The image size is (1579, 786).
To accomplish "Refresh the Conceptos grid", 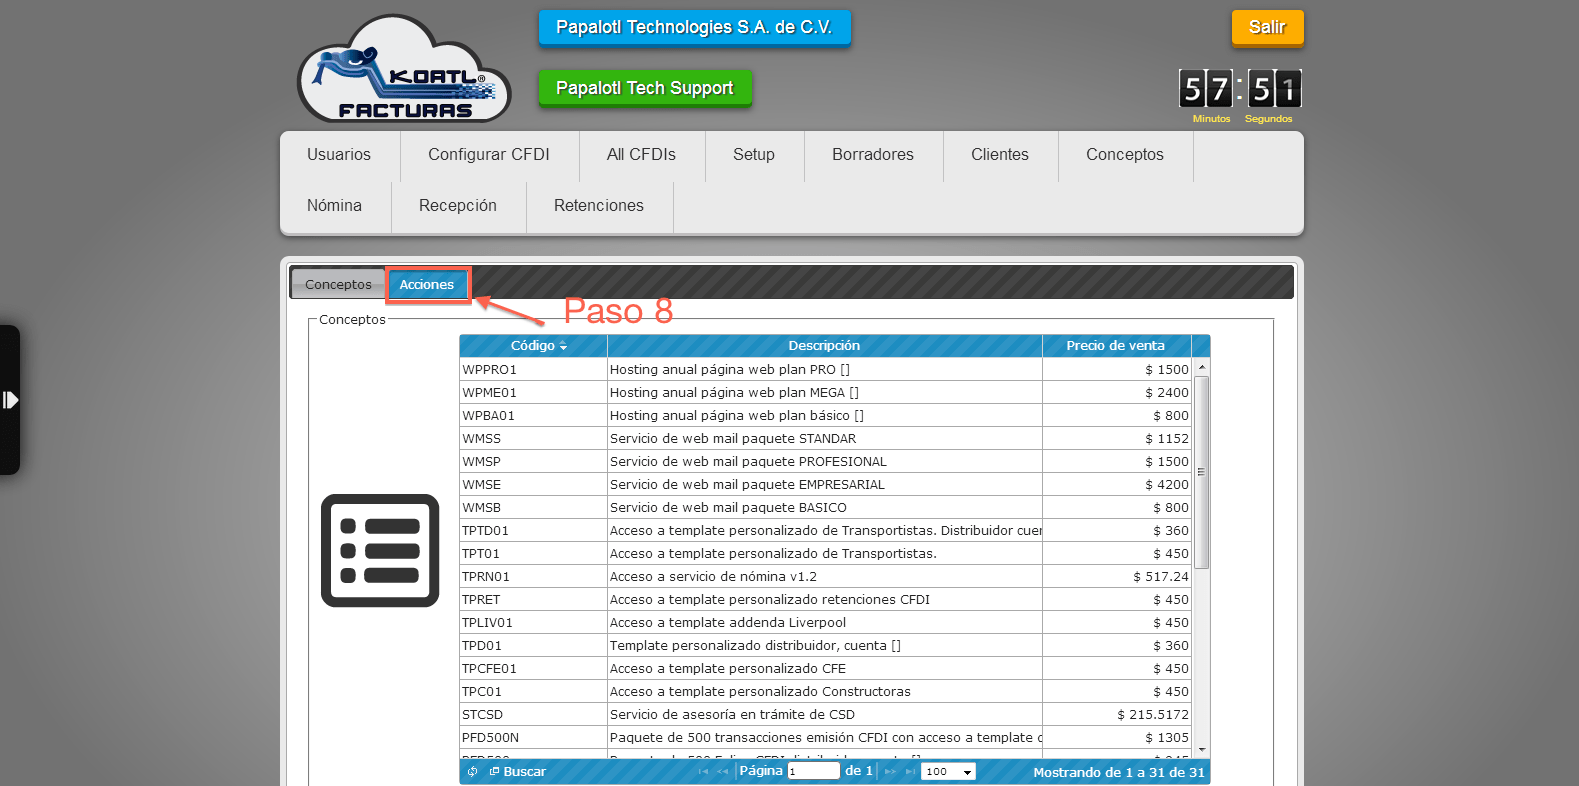I will [473, 772].
